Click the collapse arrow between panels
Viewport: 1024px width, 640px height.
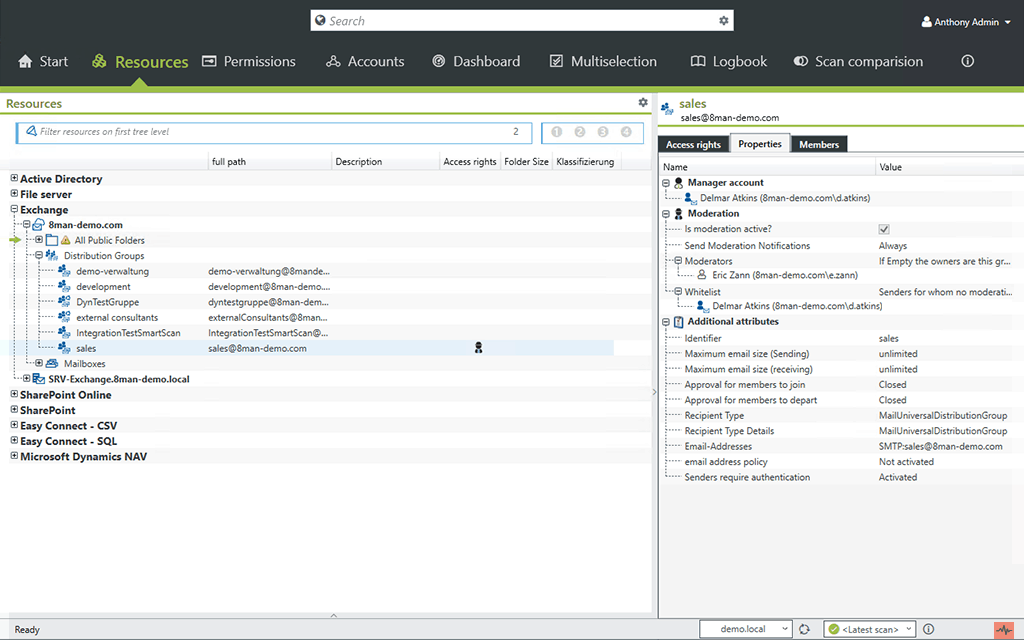(654, 392)
